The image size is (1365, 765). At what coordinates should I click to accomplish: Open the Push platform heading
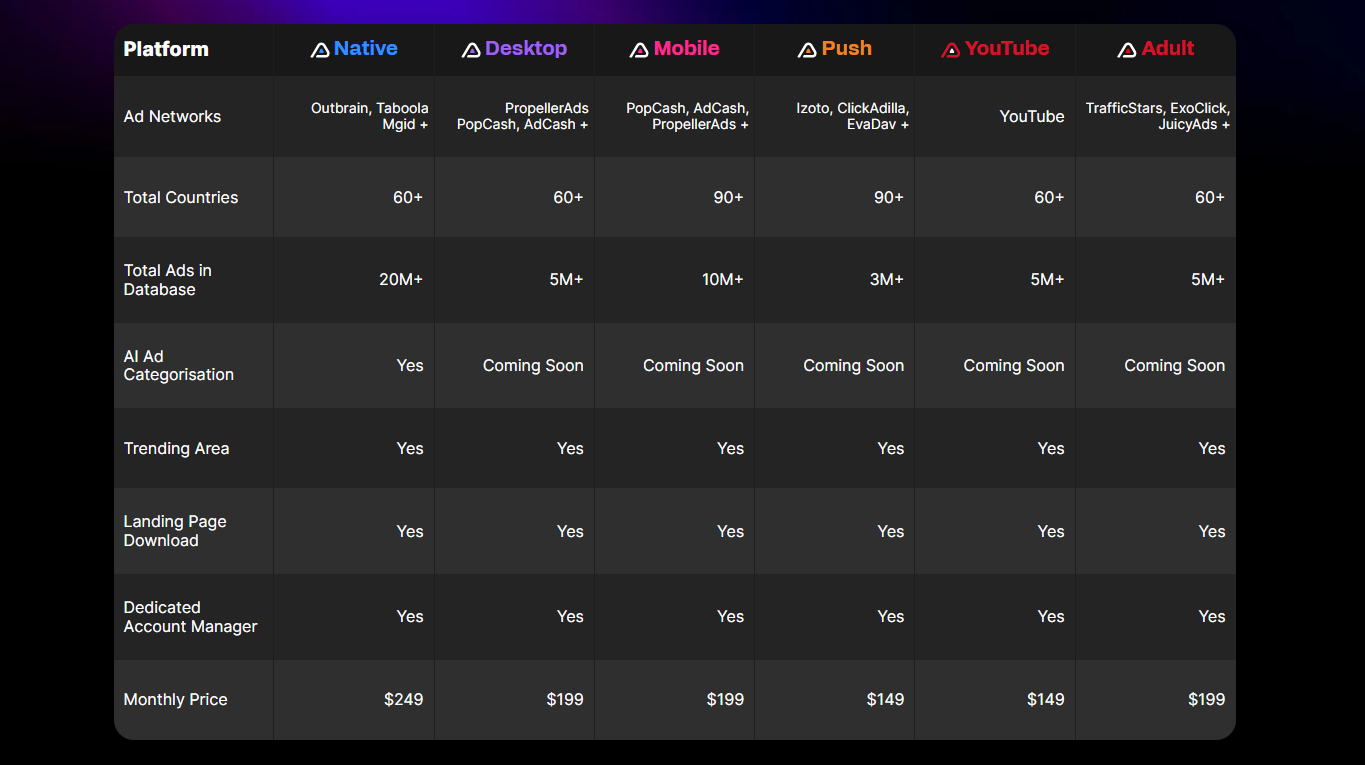[847, 48]
